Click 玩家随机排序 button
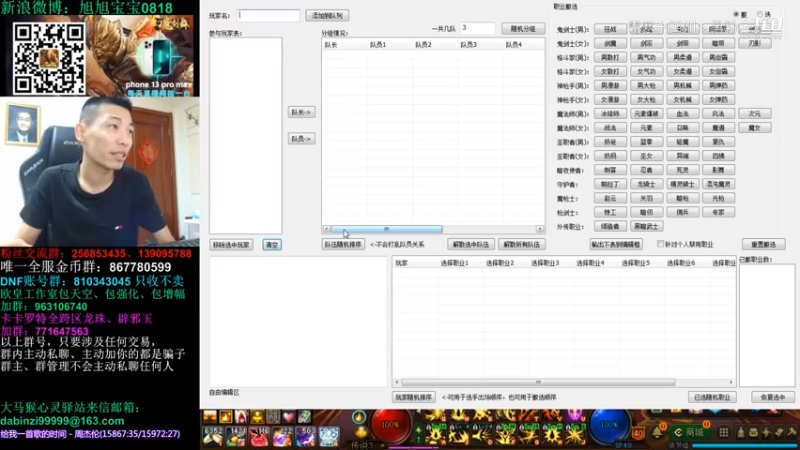Viewport: 800px width, 450px height. point(413,397)
